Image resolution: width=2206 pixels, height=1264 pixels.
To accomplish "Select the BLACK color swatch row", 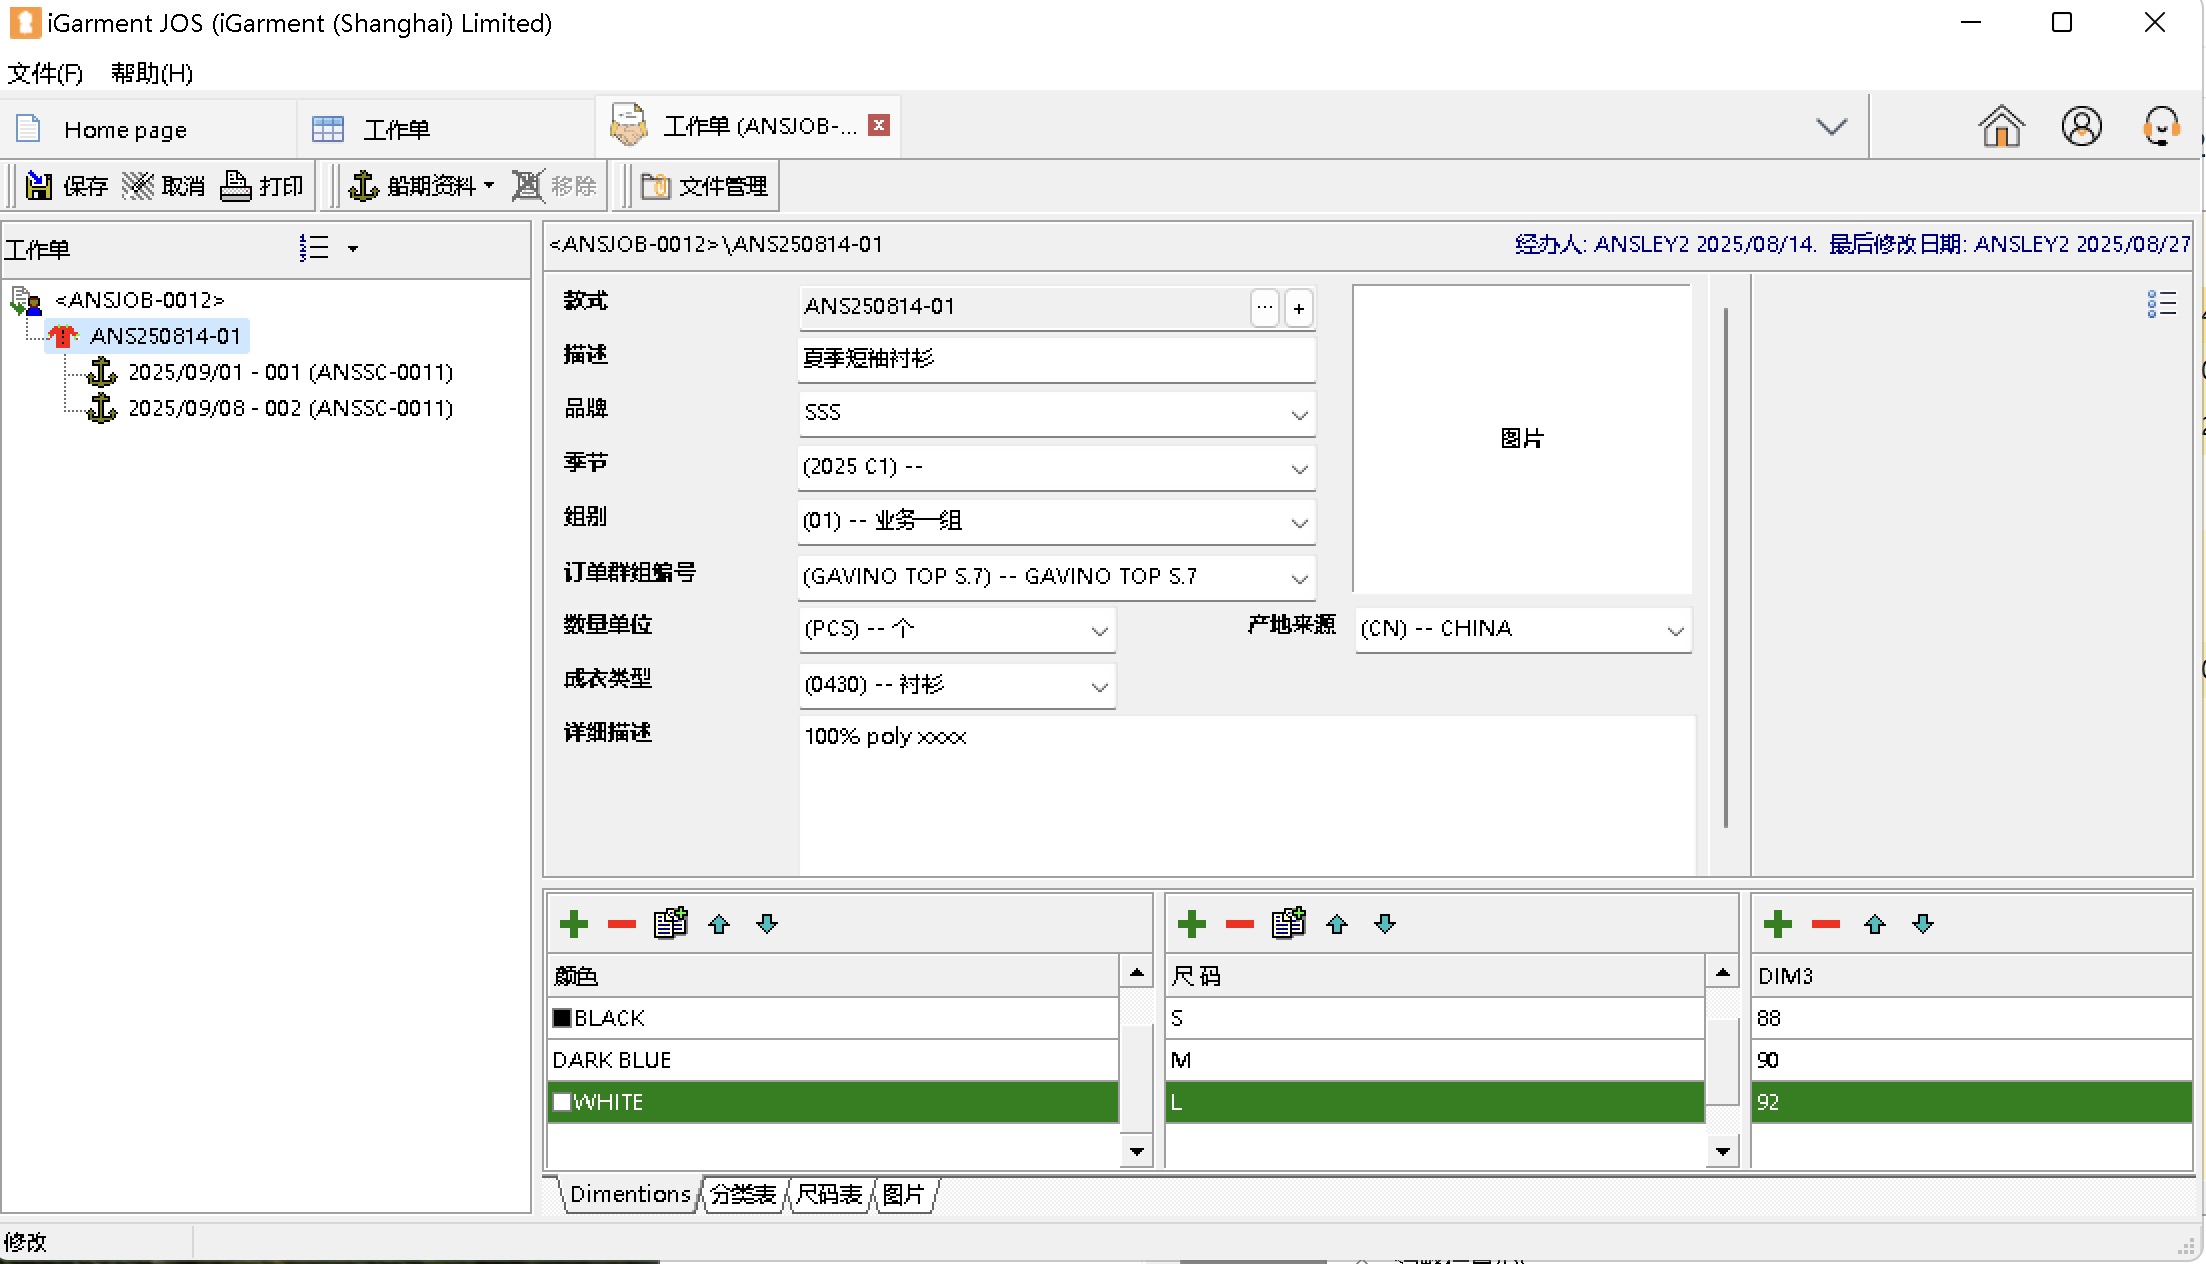I will coord(608,1018).
